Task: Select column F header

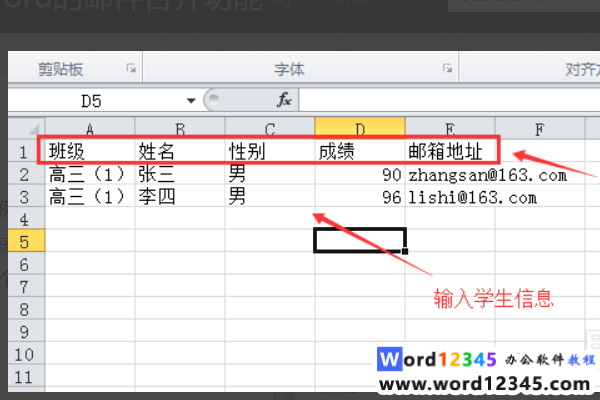Action: pos(540,129)
